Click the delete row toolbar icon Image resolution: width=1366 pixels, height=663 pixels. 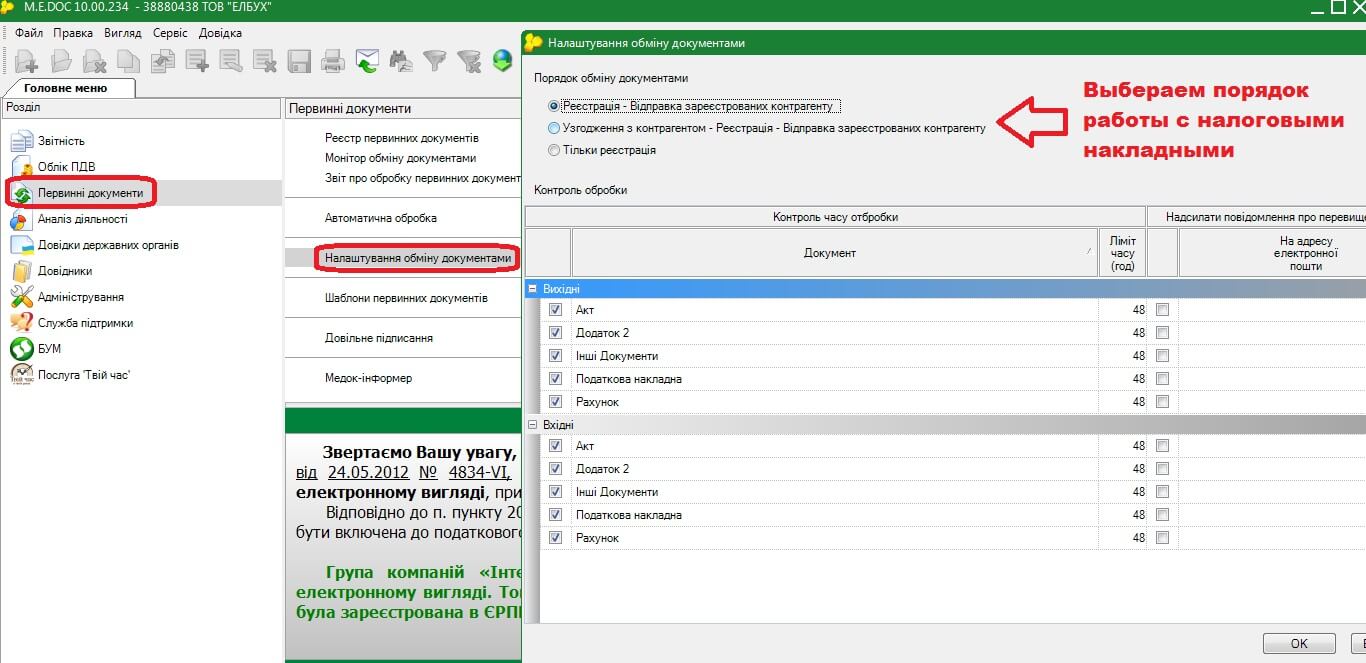(265, 62)
